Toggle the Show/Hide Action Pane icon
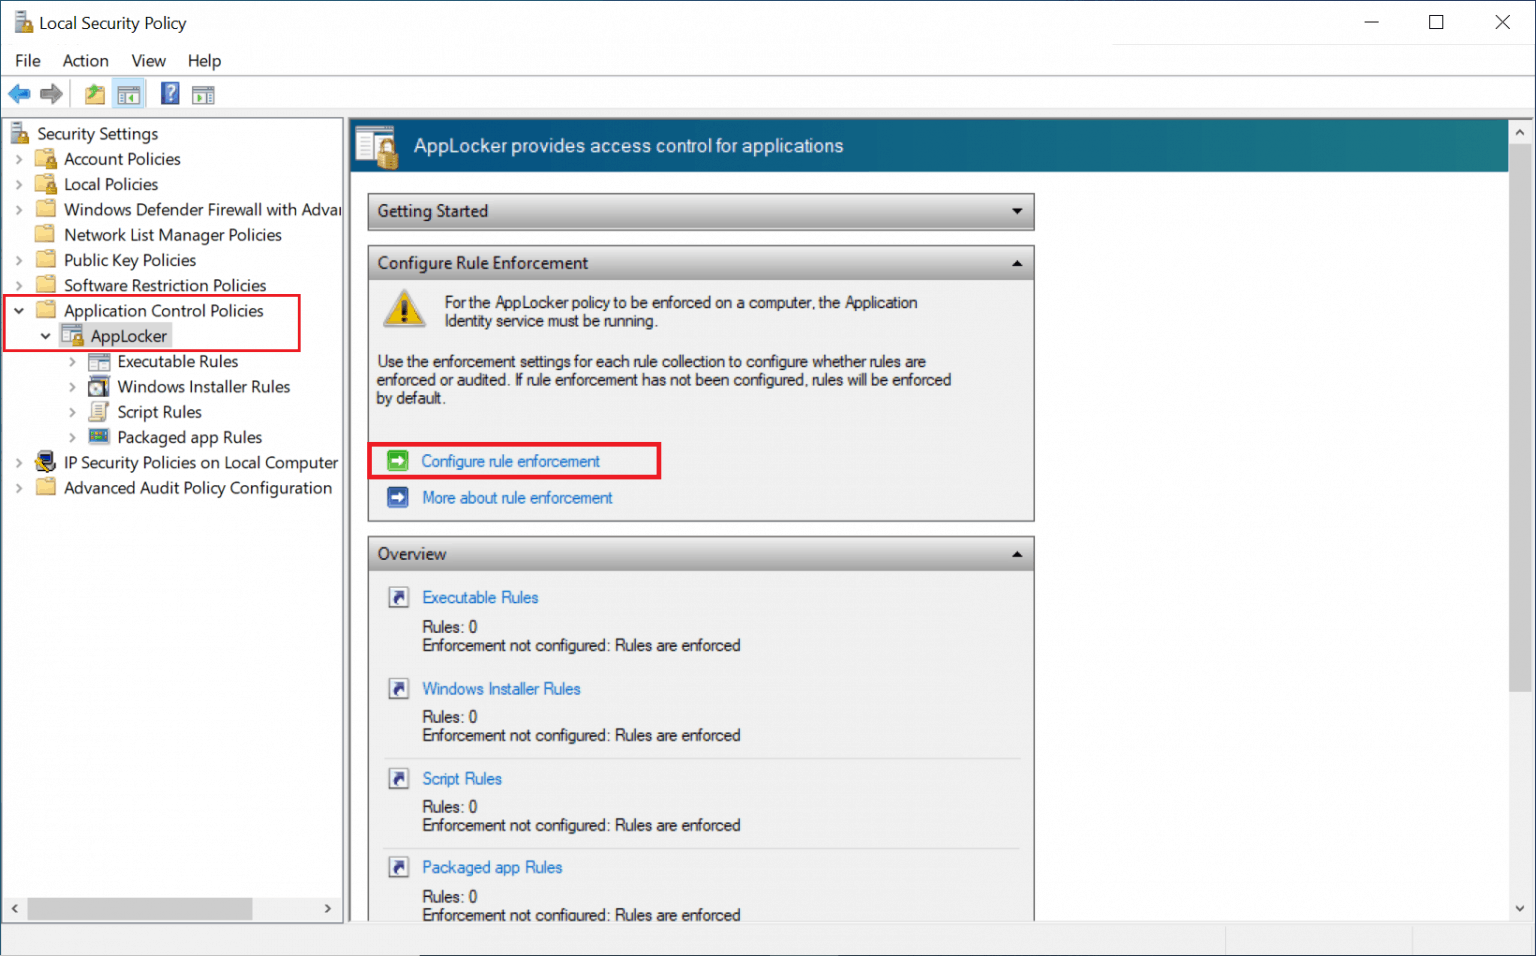The width and height of the screenshot is (1536, 956). pyautogui.click(x=203, y=95)
